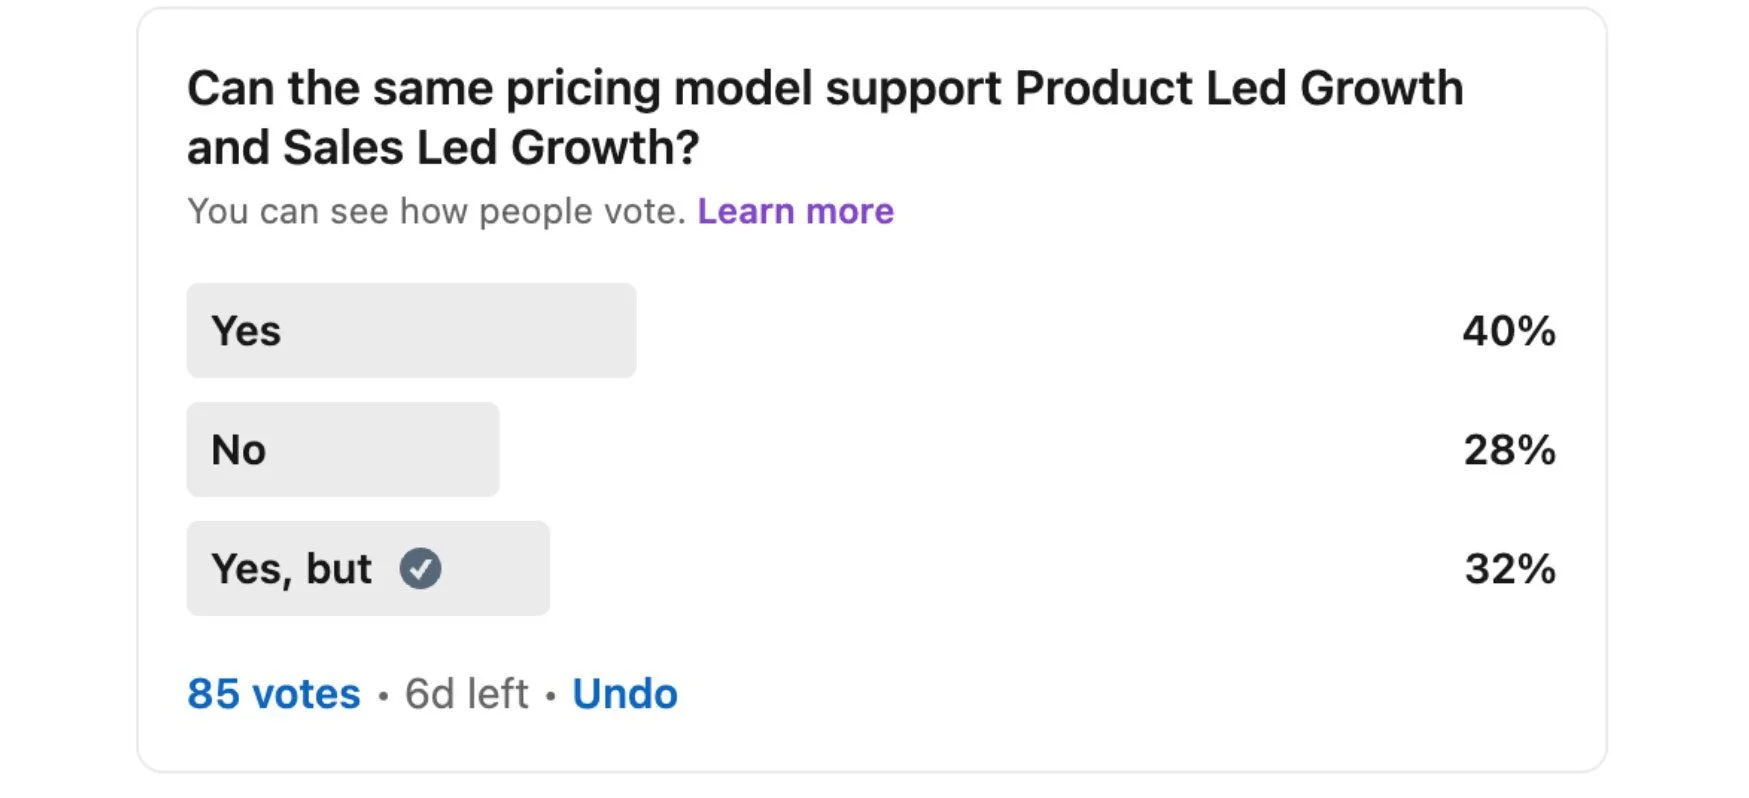Click the 'You can see how people vote' note
1749x798 pixels.
click(x=435, y=211)
